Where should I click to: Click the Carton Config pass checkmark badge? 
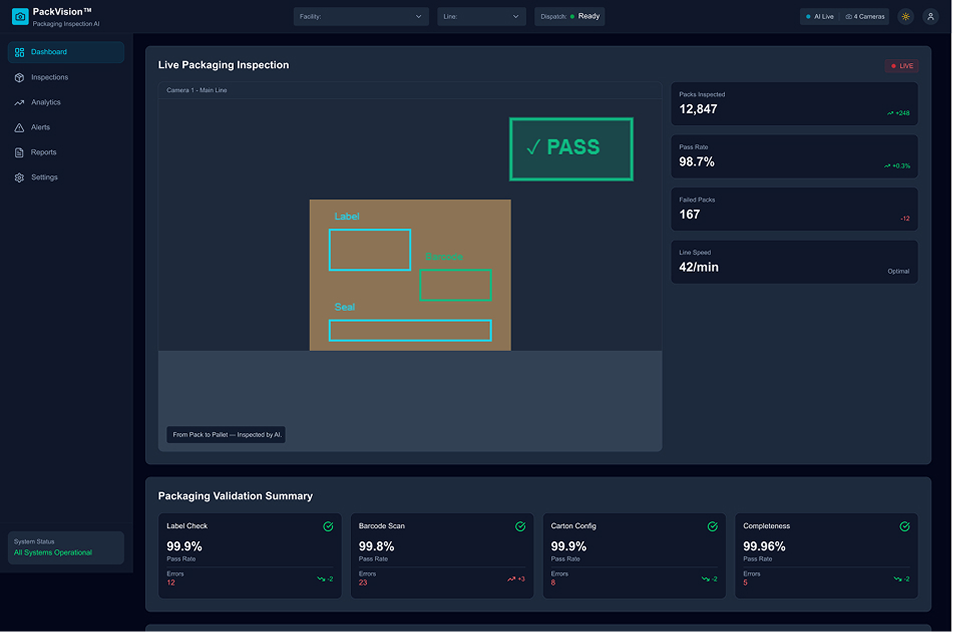pyautogui.click(x=711, y=526)
